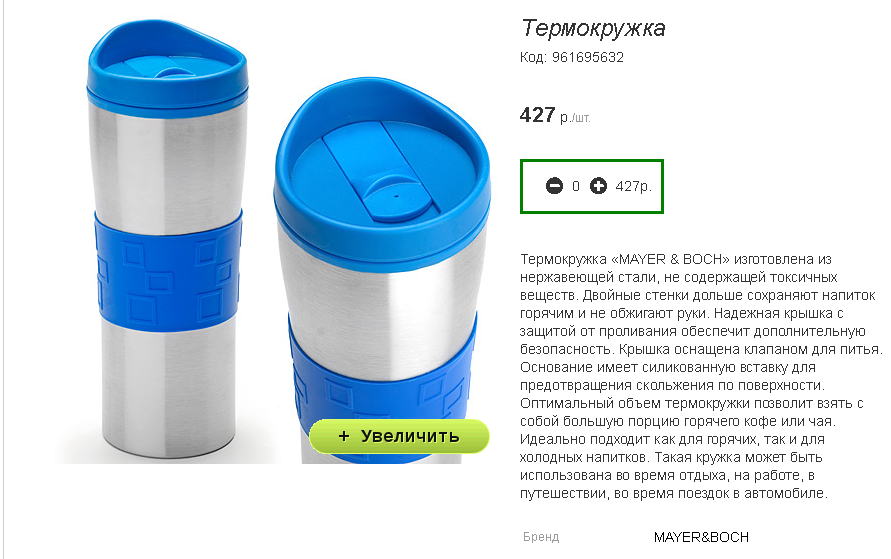Click the green Увеличить button
The width and height of the screenshot is (891, 559).
tap(399, 436)
